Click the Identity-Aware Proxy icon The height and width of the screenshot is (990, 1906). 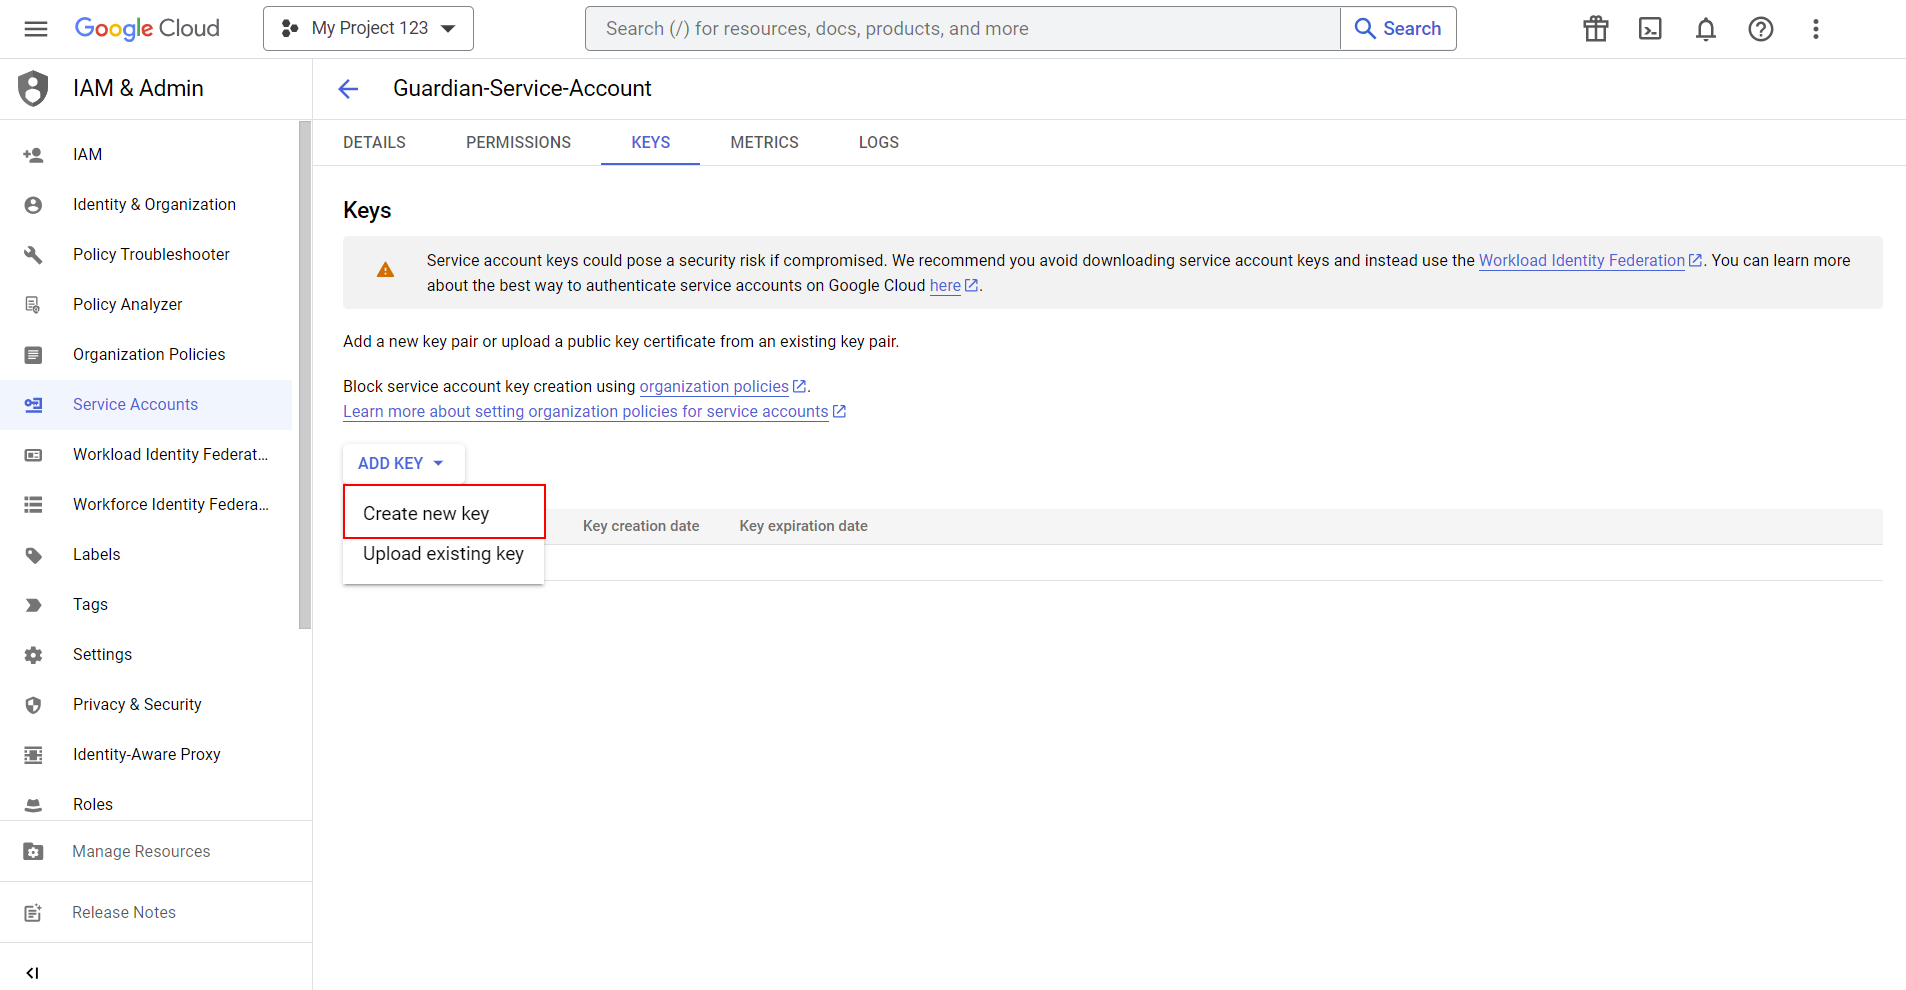33,755
